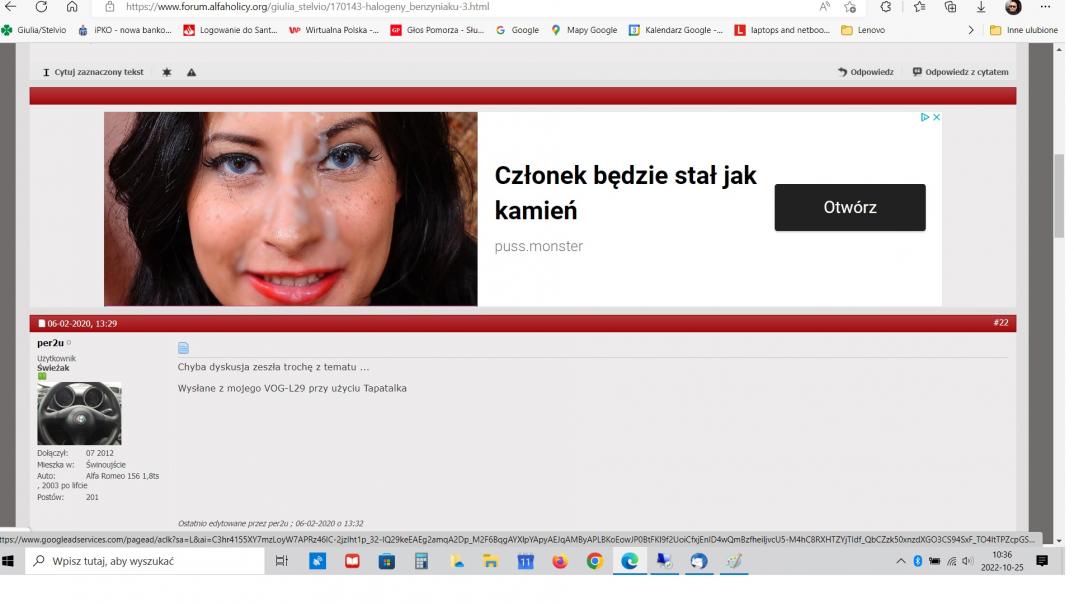The image size is (1074, 604).
Task: Open the user profile avatar
Action: point(1013,7)
